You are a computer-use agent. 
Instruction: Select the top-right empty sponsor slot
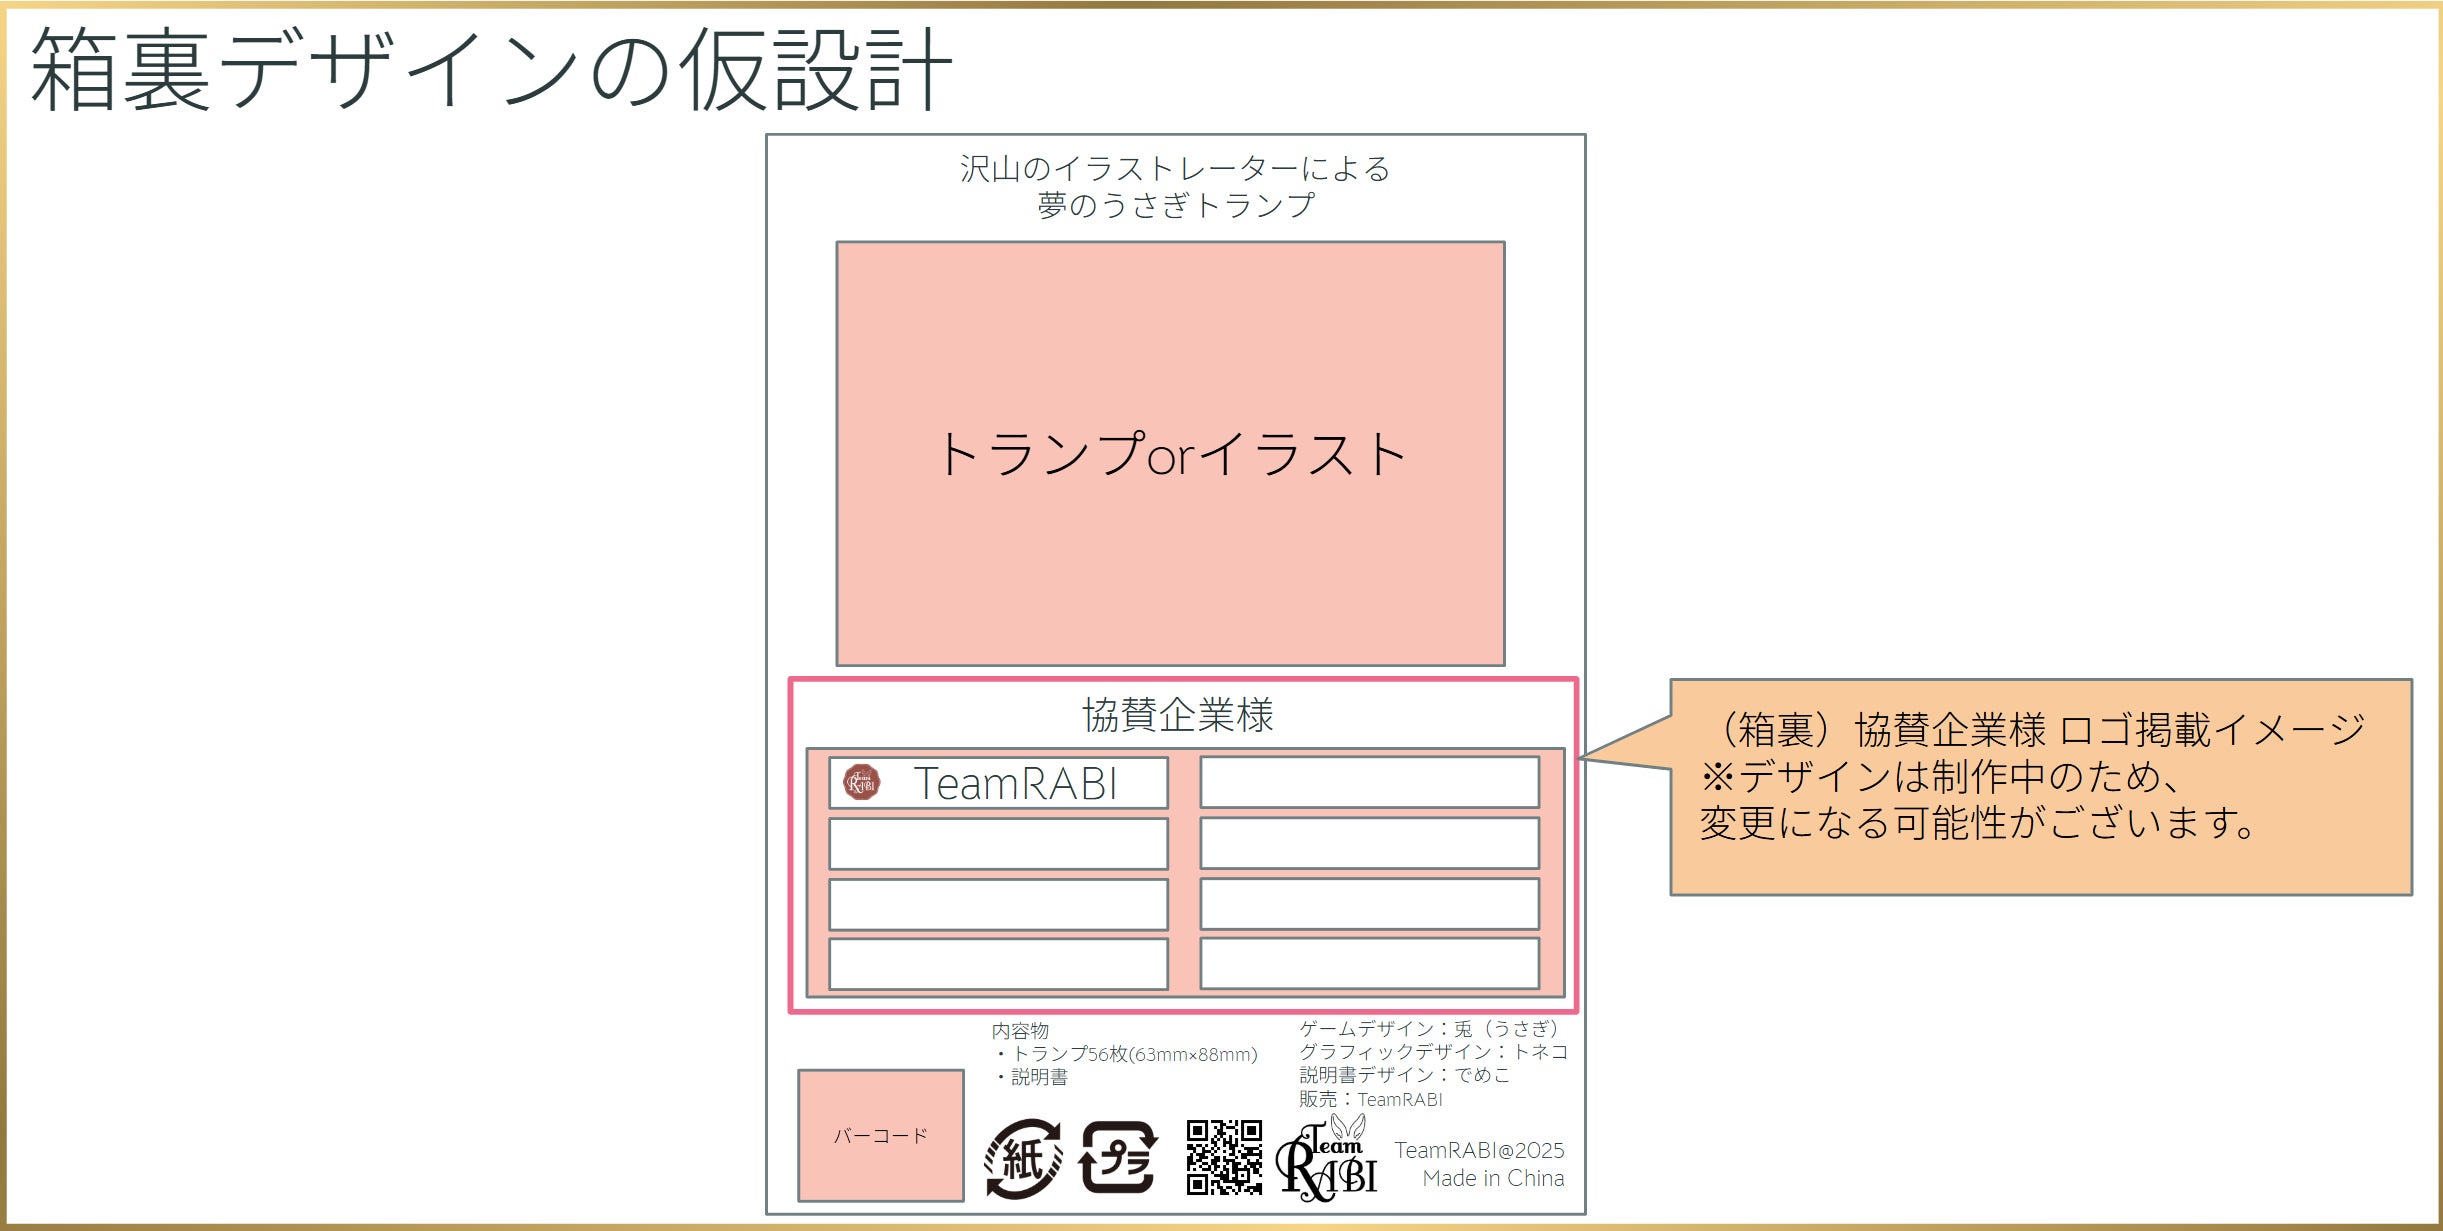(1369, 782)
